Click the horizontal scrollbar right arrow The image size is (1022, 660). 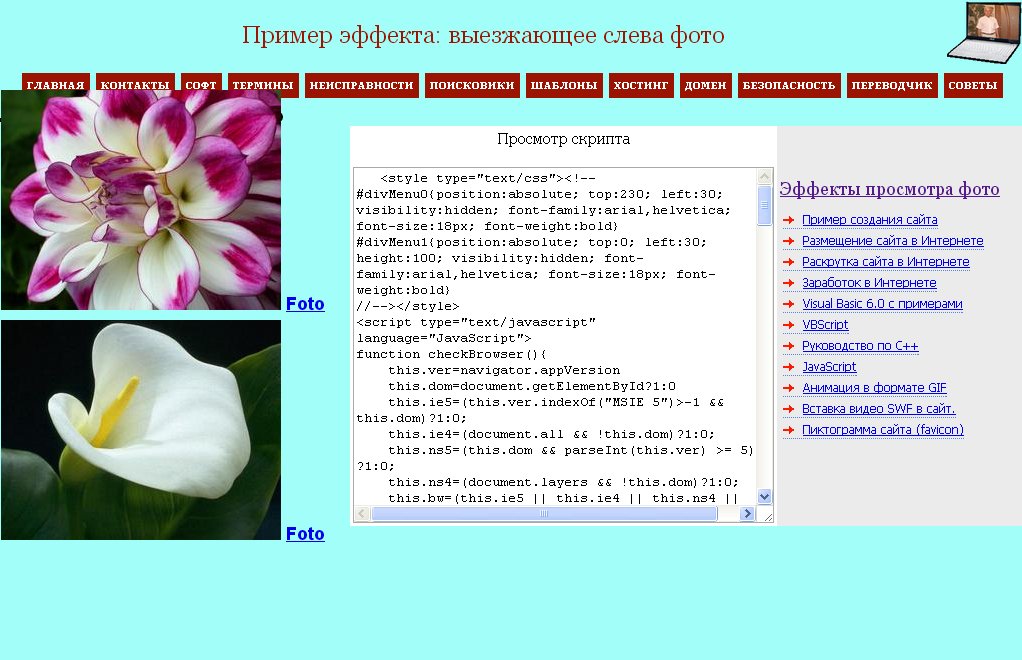tap(747, 514)
